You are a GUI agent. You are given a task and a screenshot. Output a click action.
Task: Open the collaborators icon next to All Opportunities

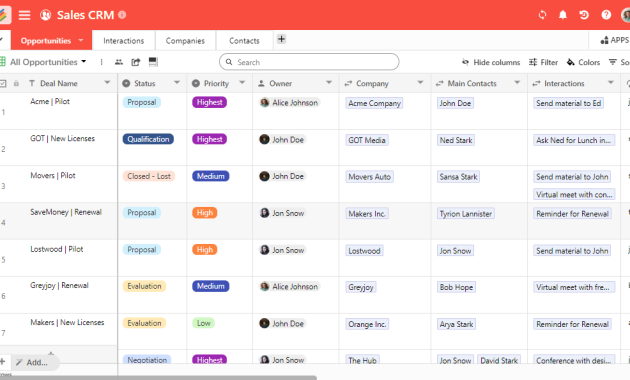click(x=119, y=62)
